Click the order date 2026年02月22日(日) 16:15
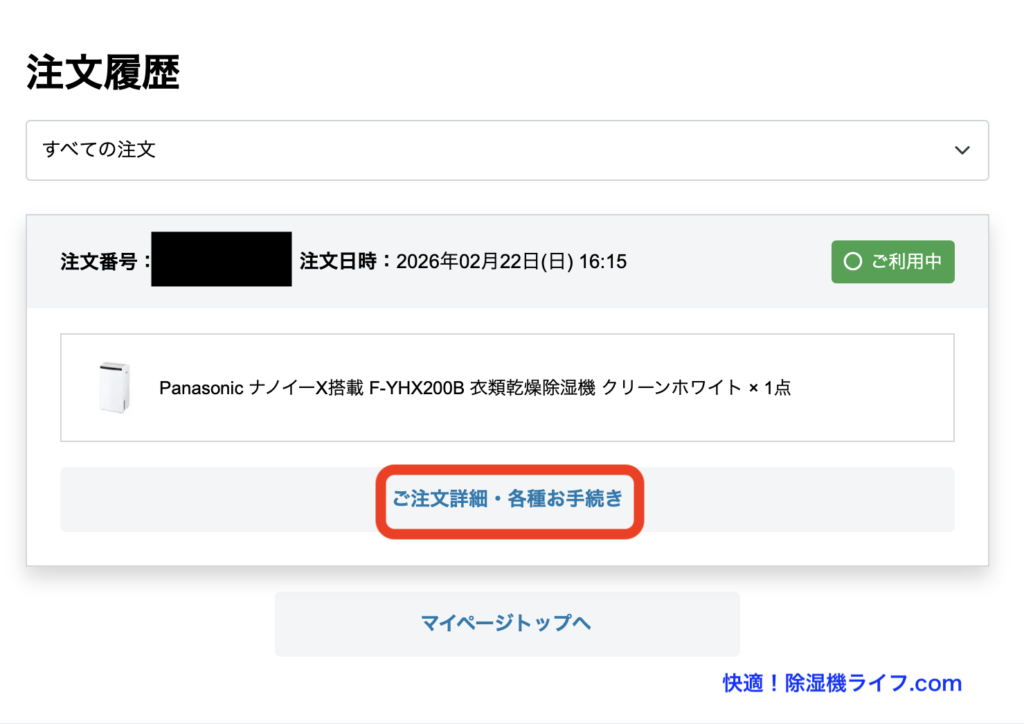Image resolution: width=1024 pixels, height=724 pixels. click(511, 262)
